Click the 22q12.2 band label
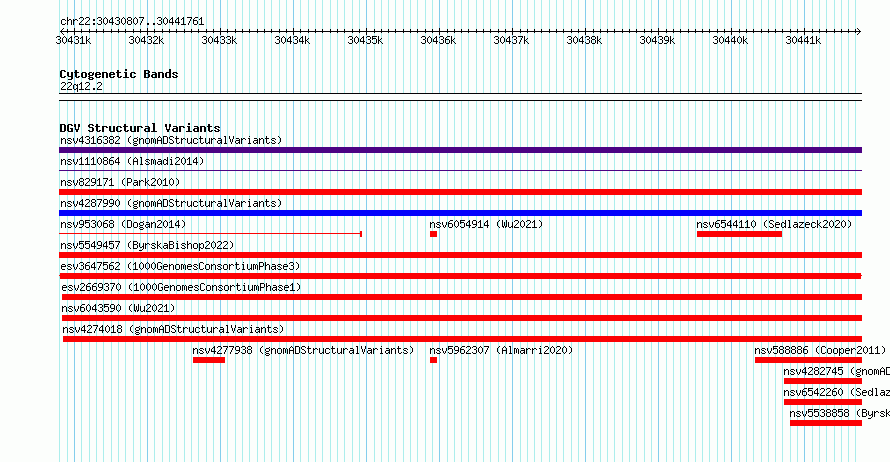The width and height of the screenshot is (890, 462). [x=81, y=86]
